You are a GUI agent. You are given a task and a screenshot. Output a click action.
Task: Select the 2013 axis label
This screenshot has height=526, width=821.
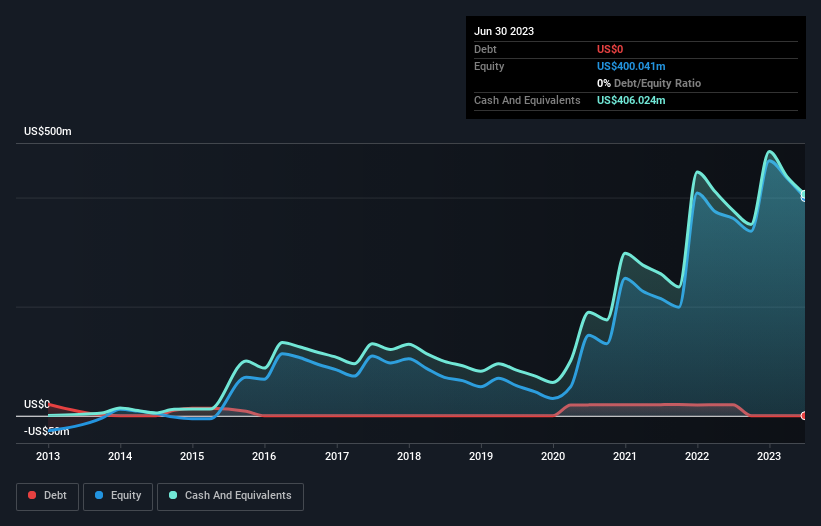48,456
